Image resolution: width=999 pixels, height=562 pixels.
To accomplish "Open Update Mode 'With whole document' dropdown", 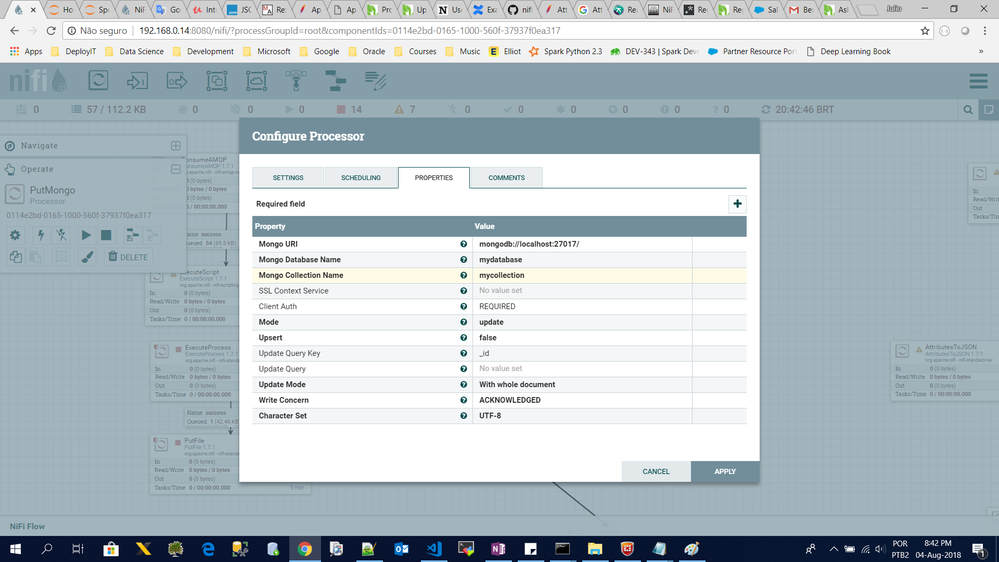I will (582, 384).
